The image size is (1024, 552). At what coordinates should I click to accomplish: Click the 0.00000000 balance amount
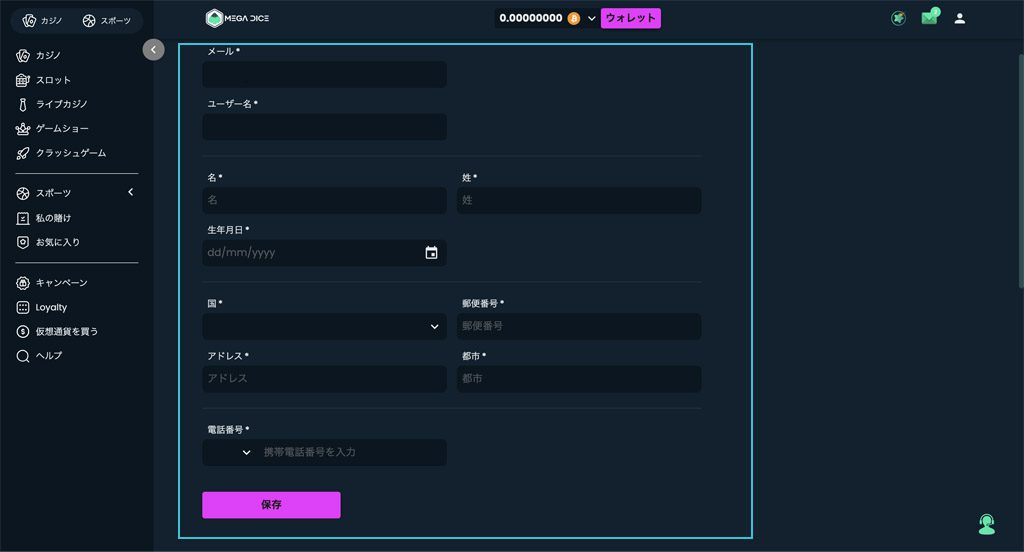(530, 18)
